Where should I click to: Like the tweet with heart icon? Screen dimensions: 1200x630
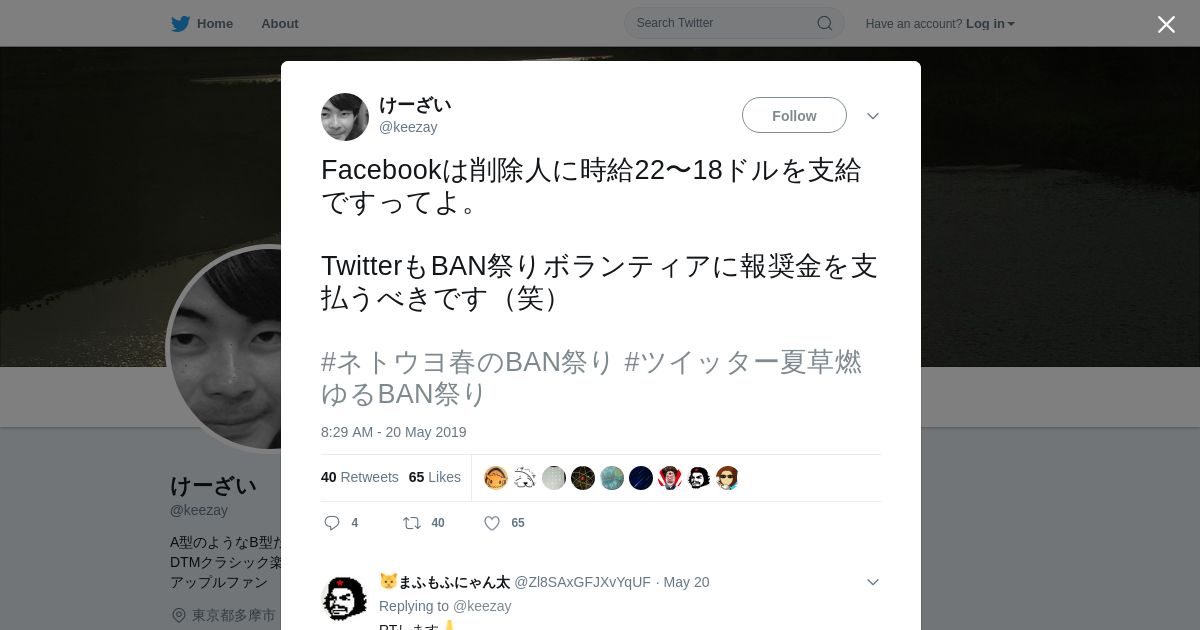[x=492, y=523]
